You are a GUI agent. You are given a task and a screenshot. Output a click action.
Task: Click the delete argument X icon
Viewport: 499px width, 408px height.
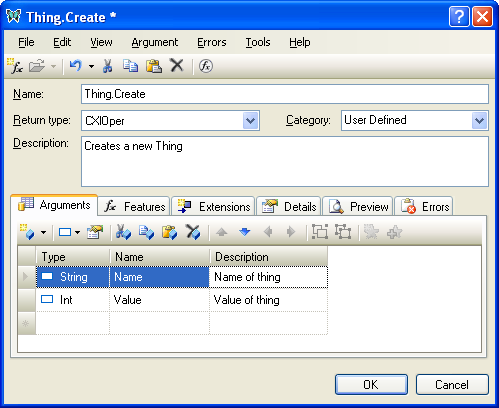(x=193, y=232)
